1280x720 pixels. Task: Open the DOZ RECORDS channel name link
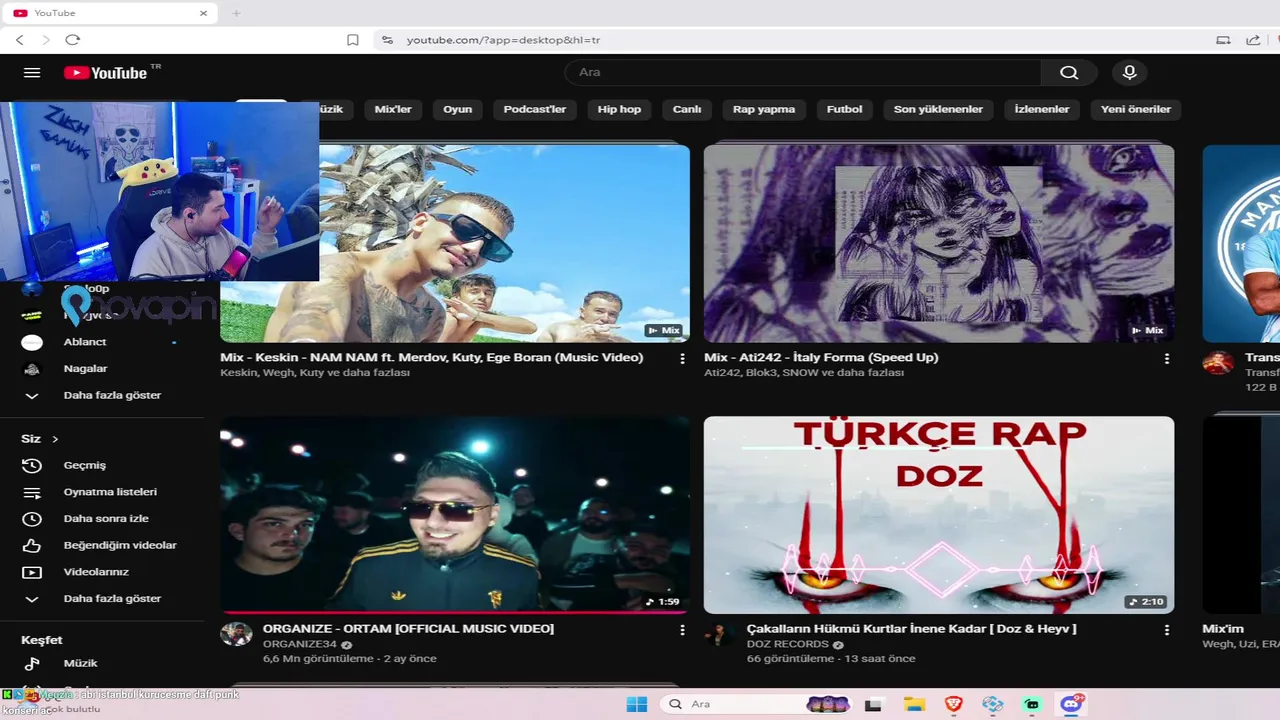788,644
